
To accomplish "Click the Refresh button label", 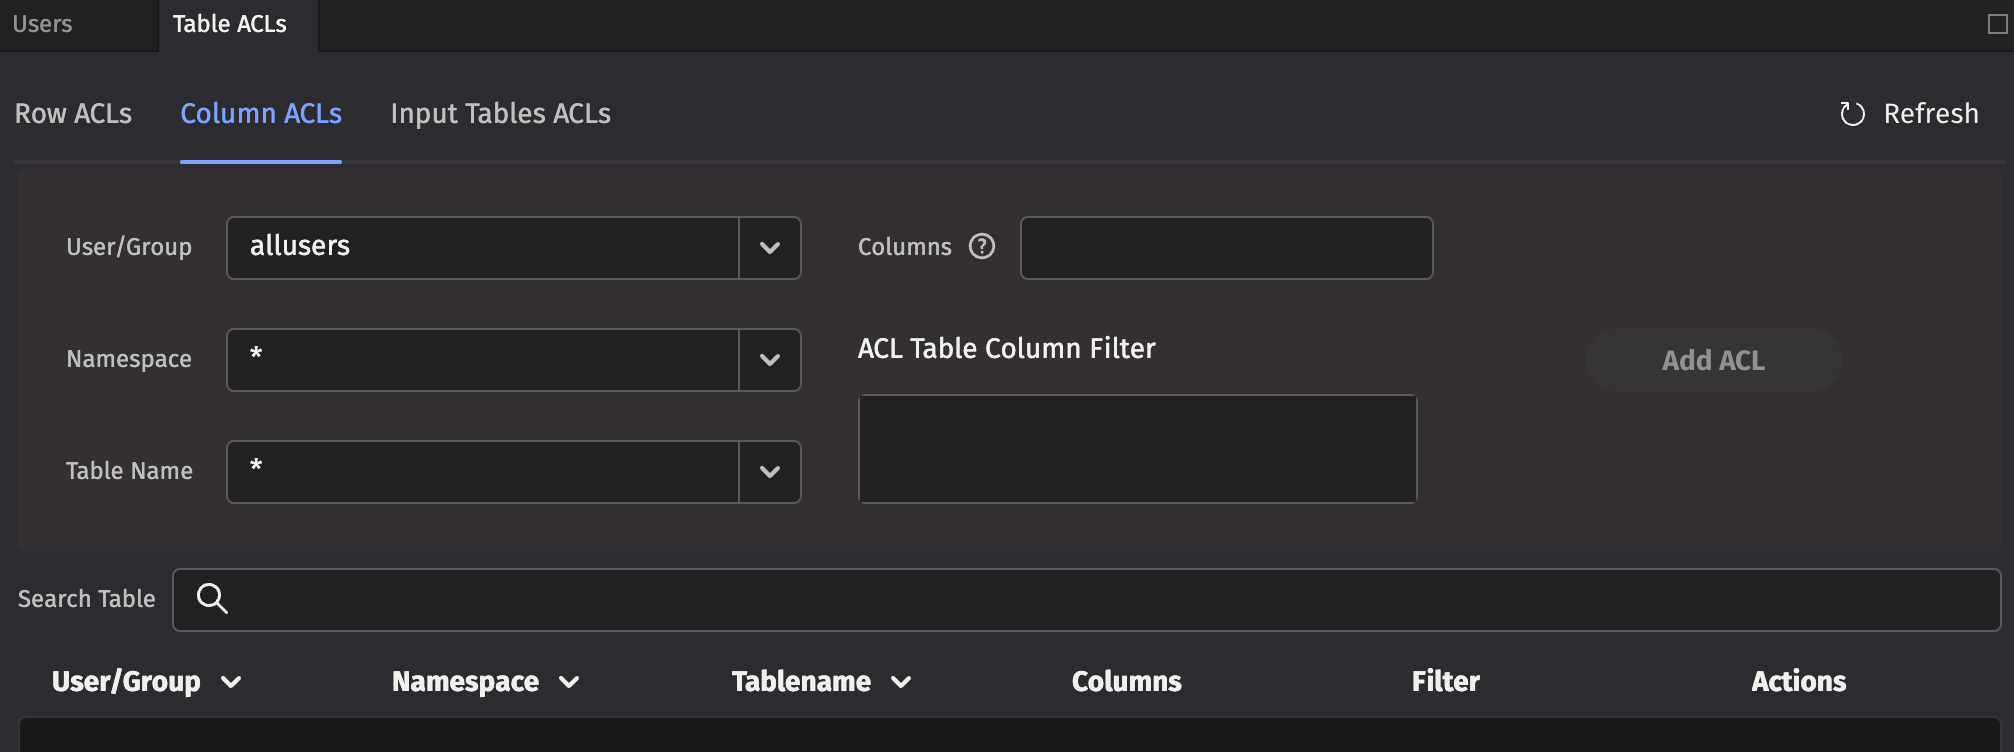I will click(x=1930, y=114).
